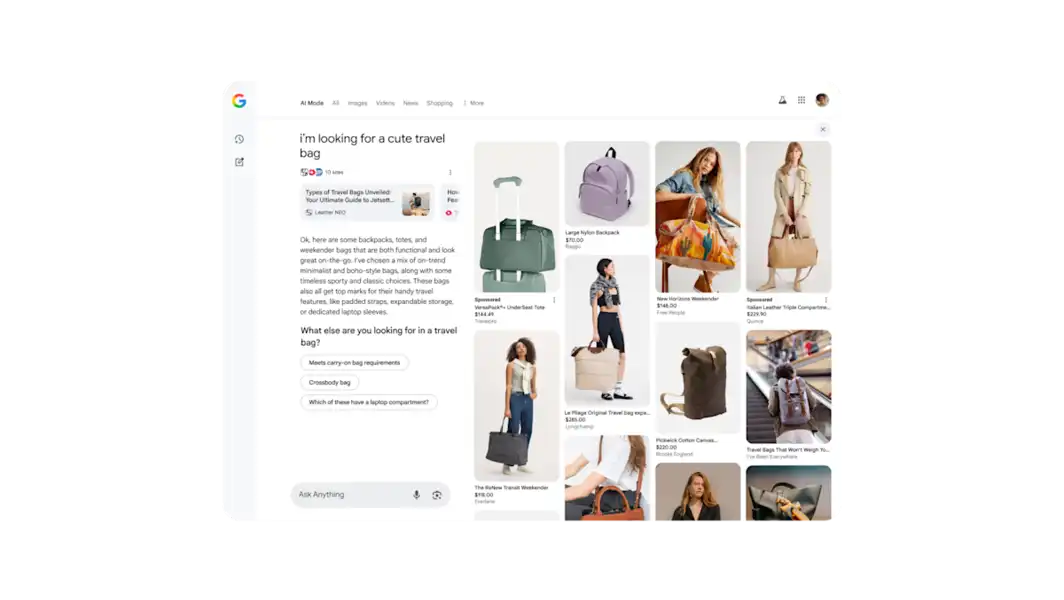Image resolution: width=1064 pixels, height=600 pixels.
Task: Open Google Lens from the input bar
Action: coord(435,494)
